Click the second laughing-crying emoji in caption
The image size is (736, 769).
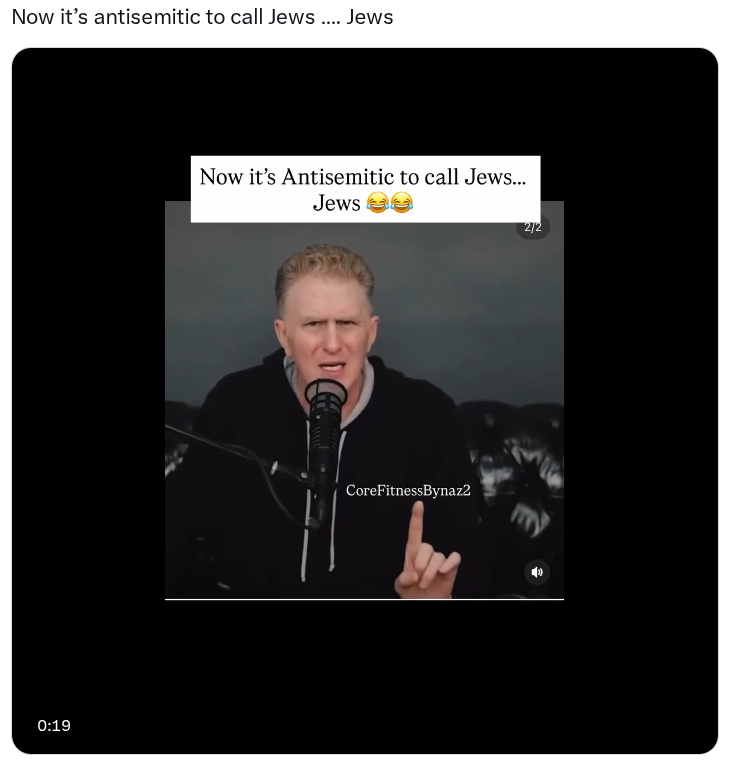click(x=402, y=203)
